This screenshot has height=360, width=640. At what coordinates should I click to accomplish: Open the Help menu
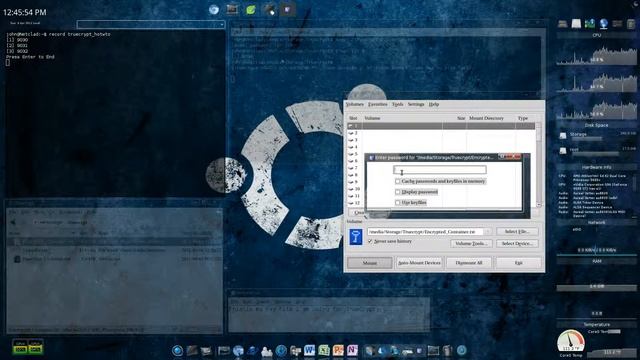pyautogui.click(x=434, y=104)
